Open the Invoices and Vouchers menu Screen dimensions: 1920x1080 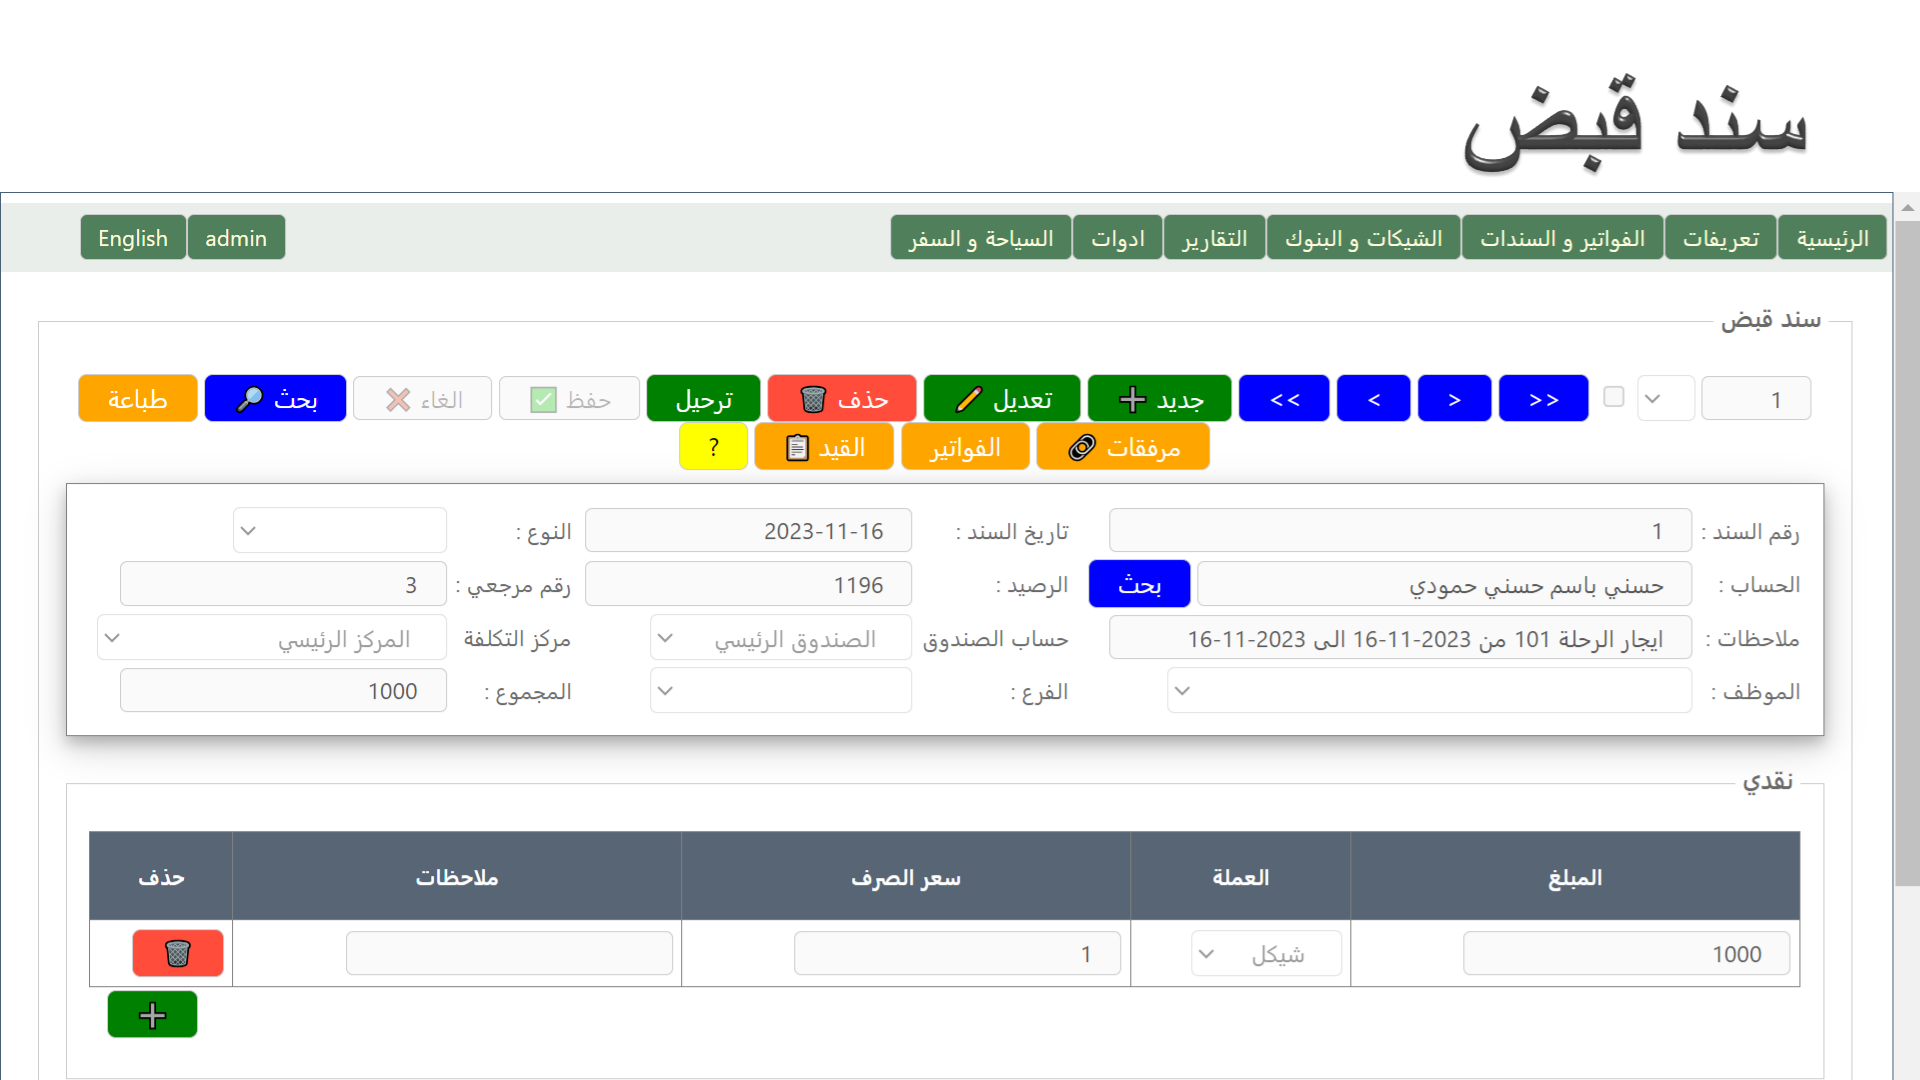[1561, 238]
